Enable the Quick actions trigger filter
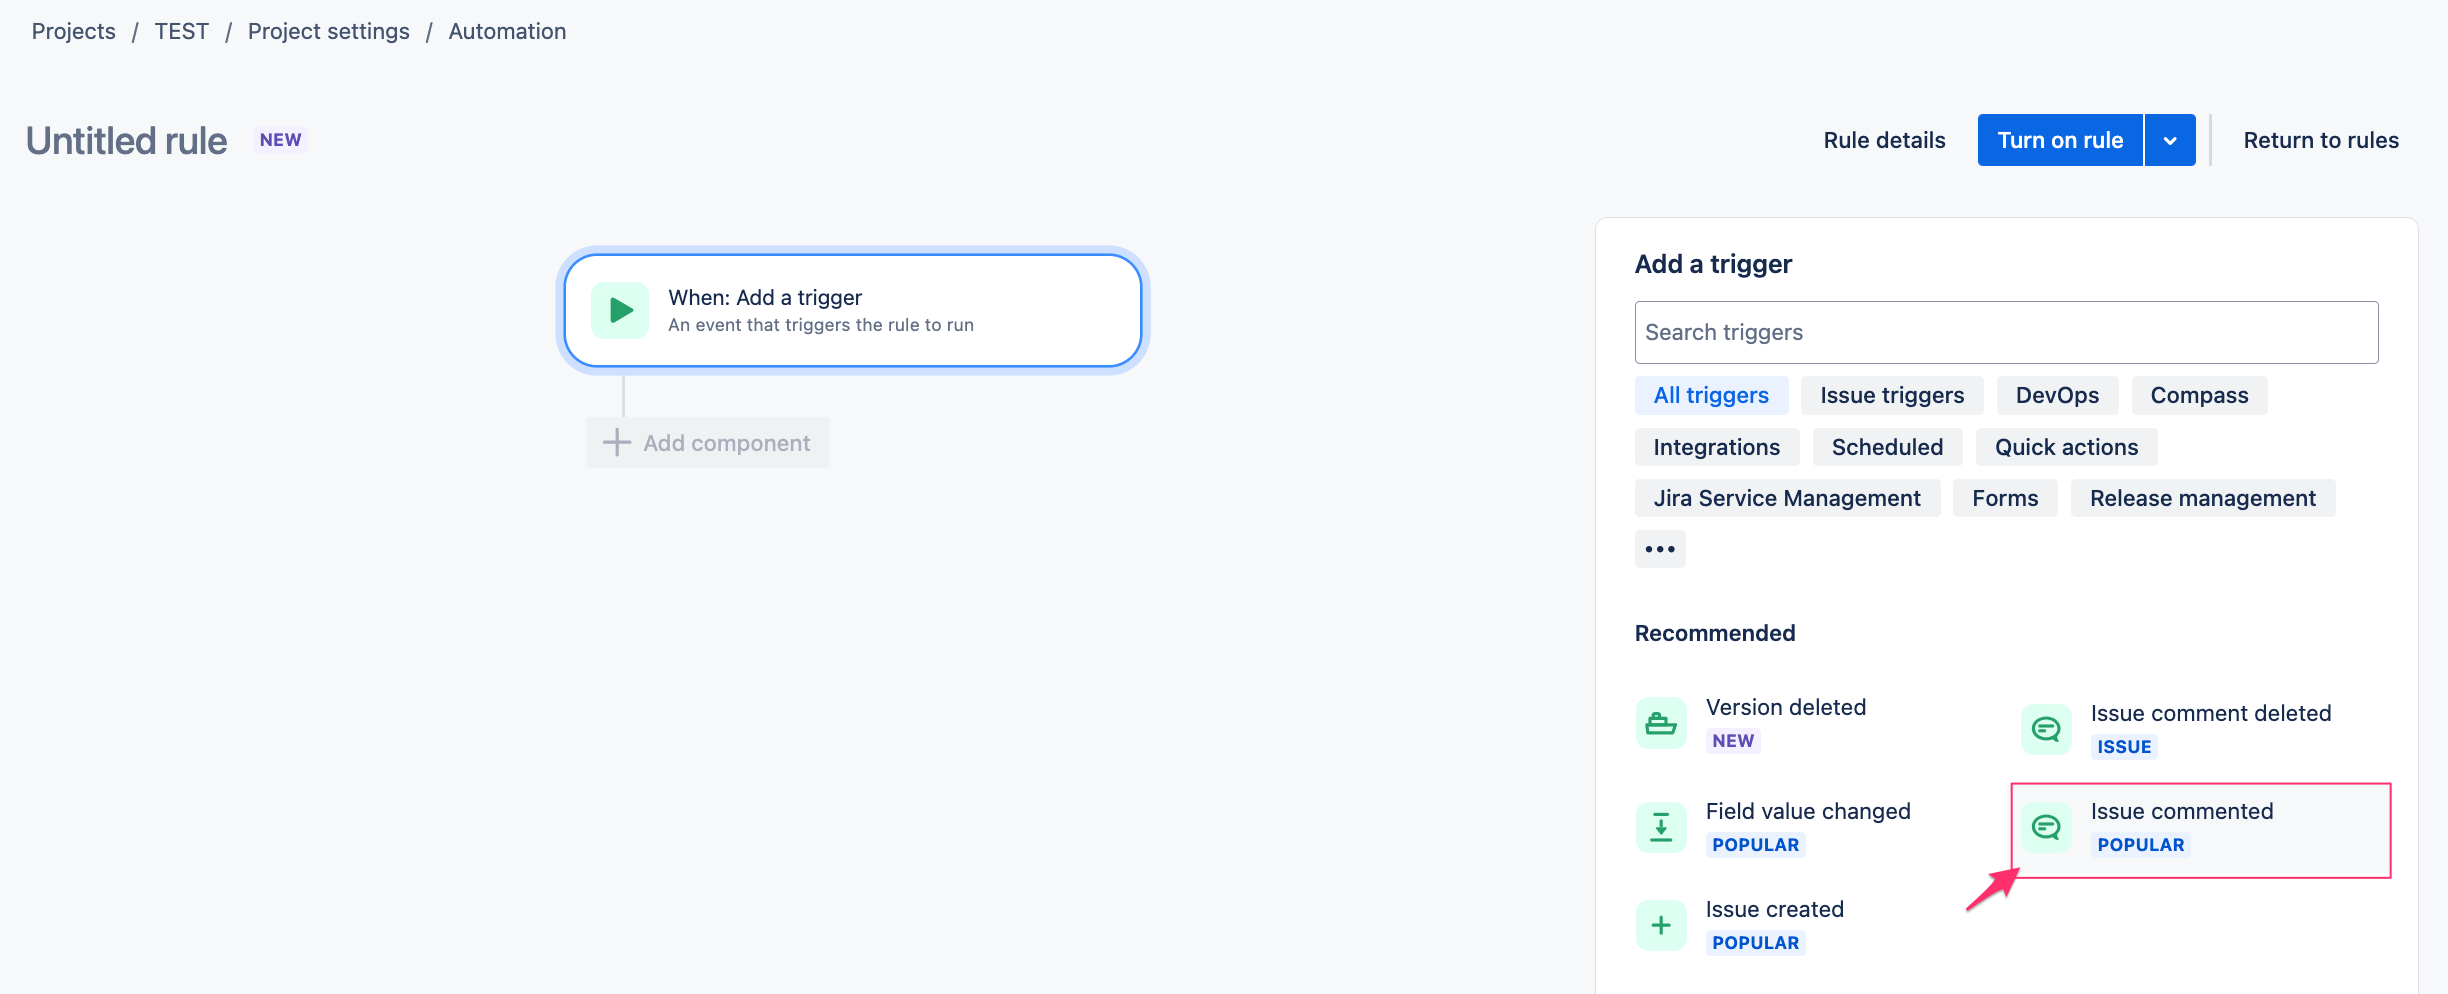Viewport: 2448px width, 994px height. pos(2066,447)
